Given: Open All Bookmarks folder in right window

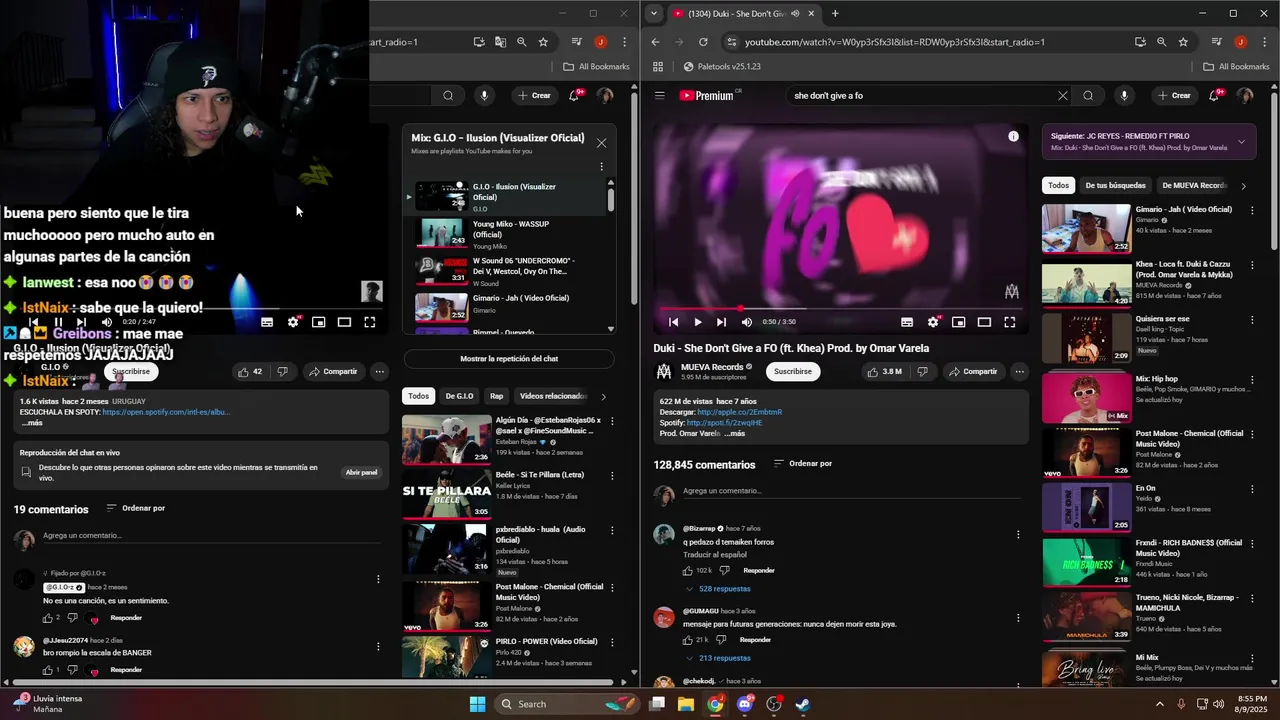Looking at the screenshot, I should (x=1236, y=67).
